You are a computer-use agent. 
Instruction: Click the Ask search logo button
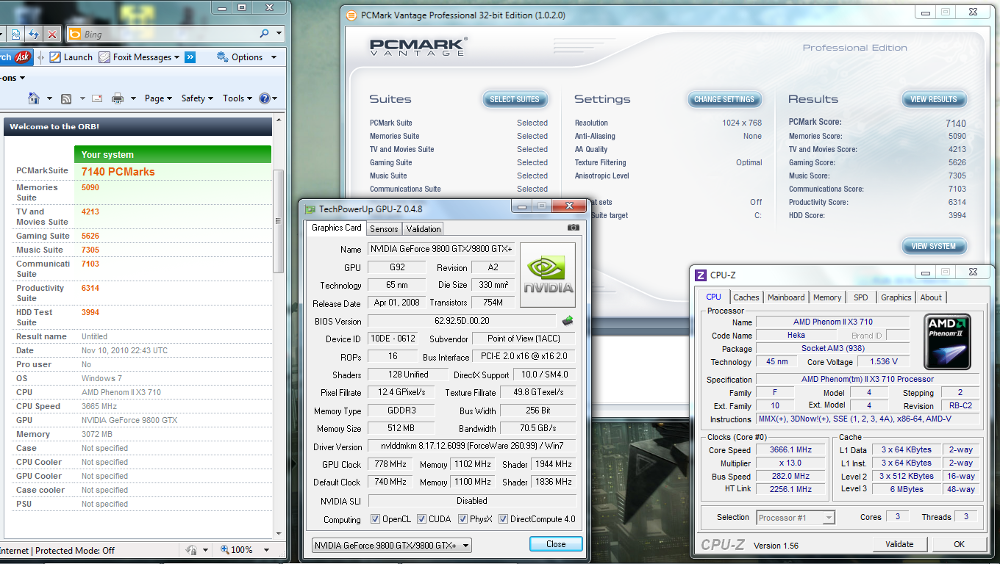(22, 57)
